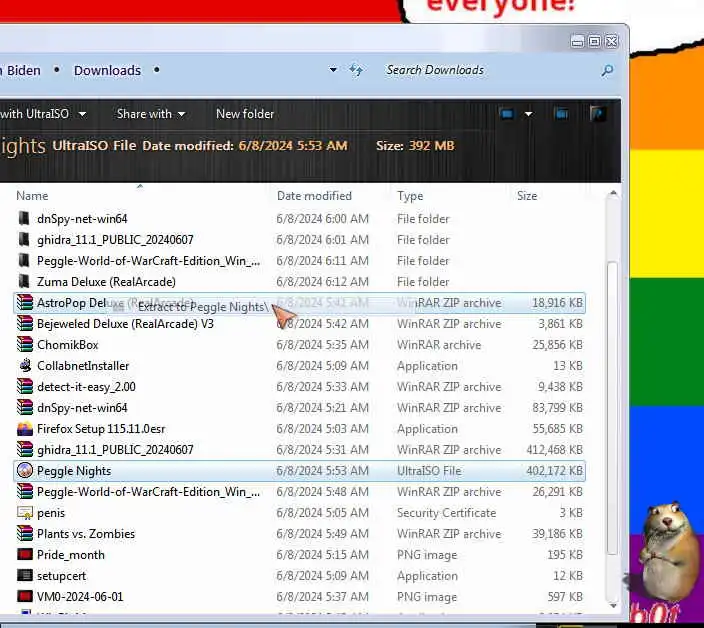Select the detect-it-easy_2.00 file name
704x628 pixels.
click(86, 386)
